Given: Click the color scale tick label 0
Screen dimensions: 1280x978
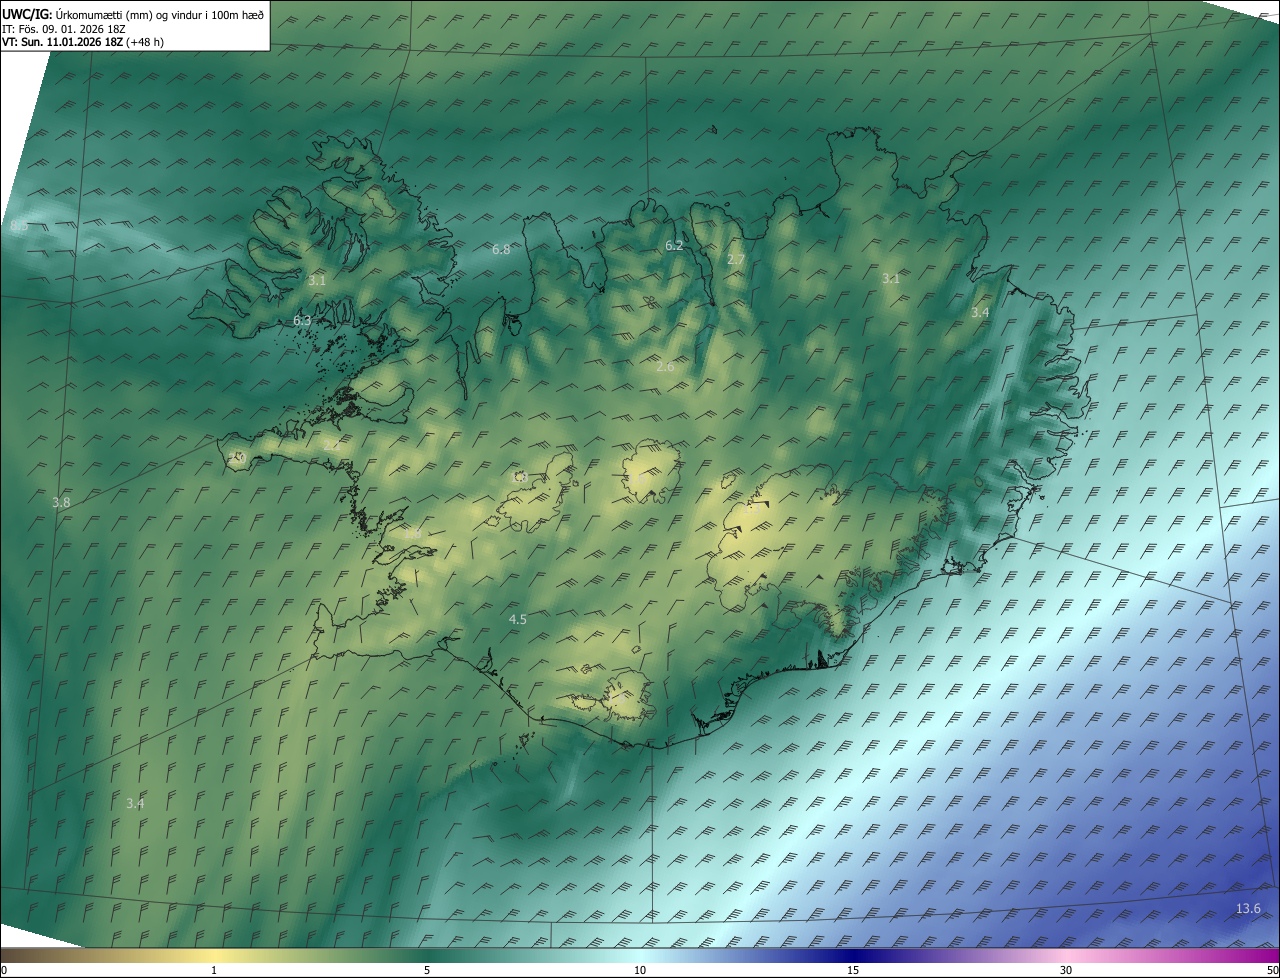Looking at the screenshot, I should 4,970.
